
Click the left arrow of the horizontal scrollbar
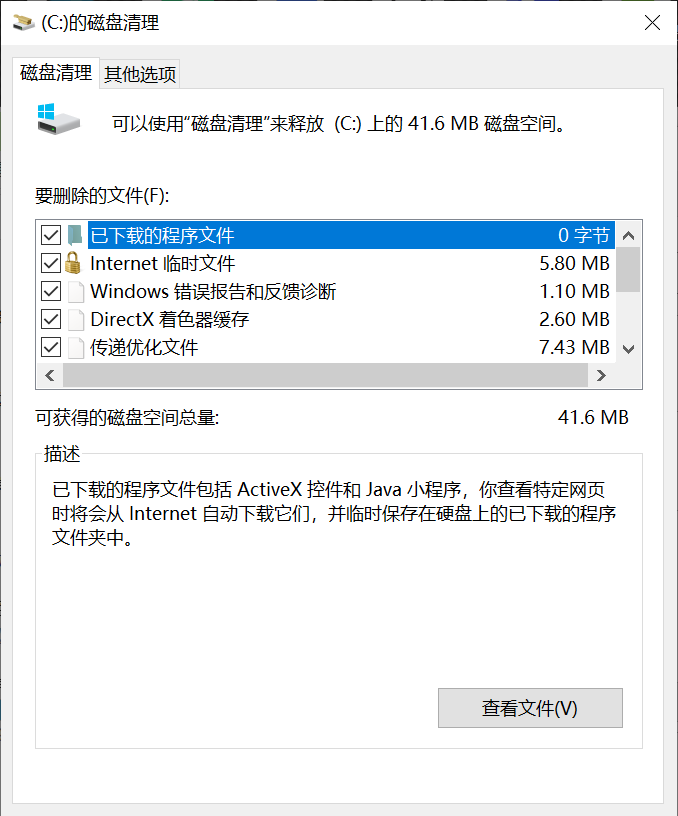pos(50,374)
